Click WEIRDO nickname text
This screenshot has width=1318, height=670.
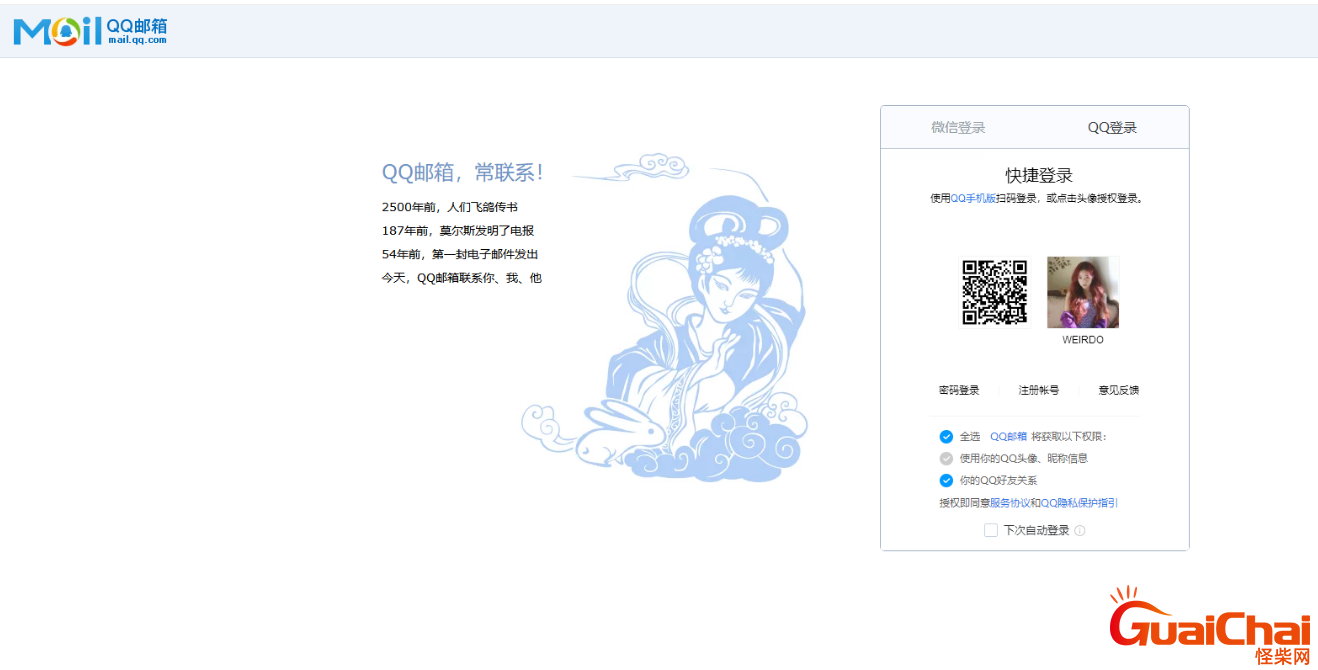[x=1083, y=340]
